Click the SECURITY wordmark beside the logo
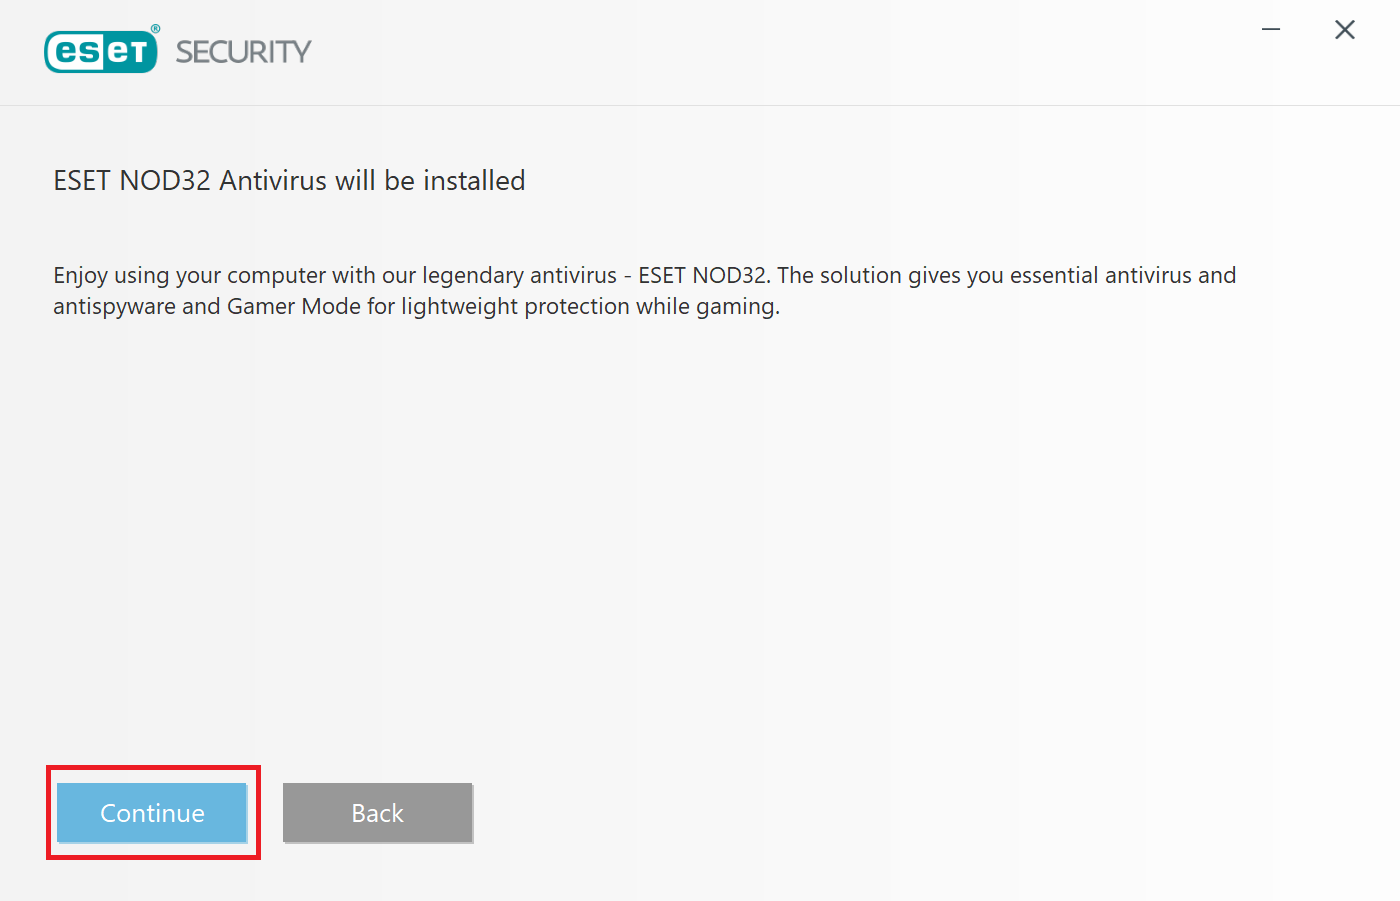The image size is (1400, 901). click(244, 52)
